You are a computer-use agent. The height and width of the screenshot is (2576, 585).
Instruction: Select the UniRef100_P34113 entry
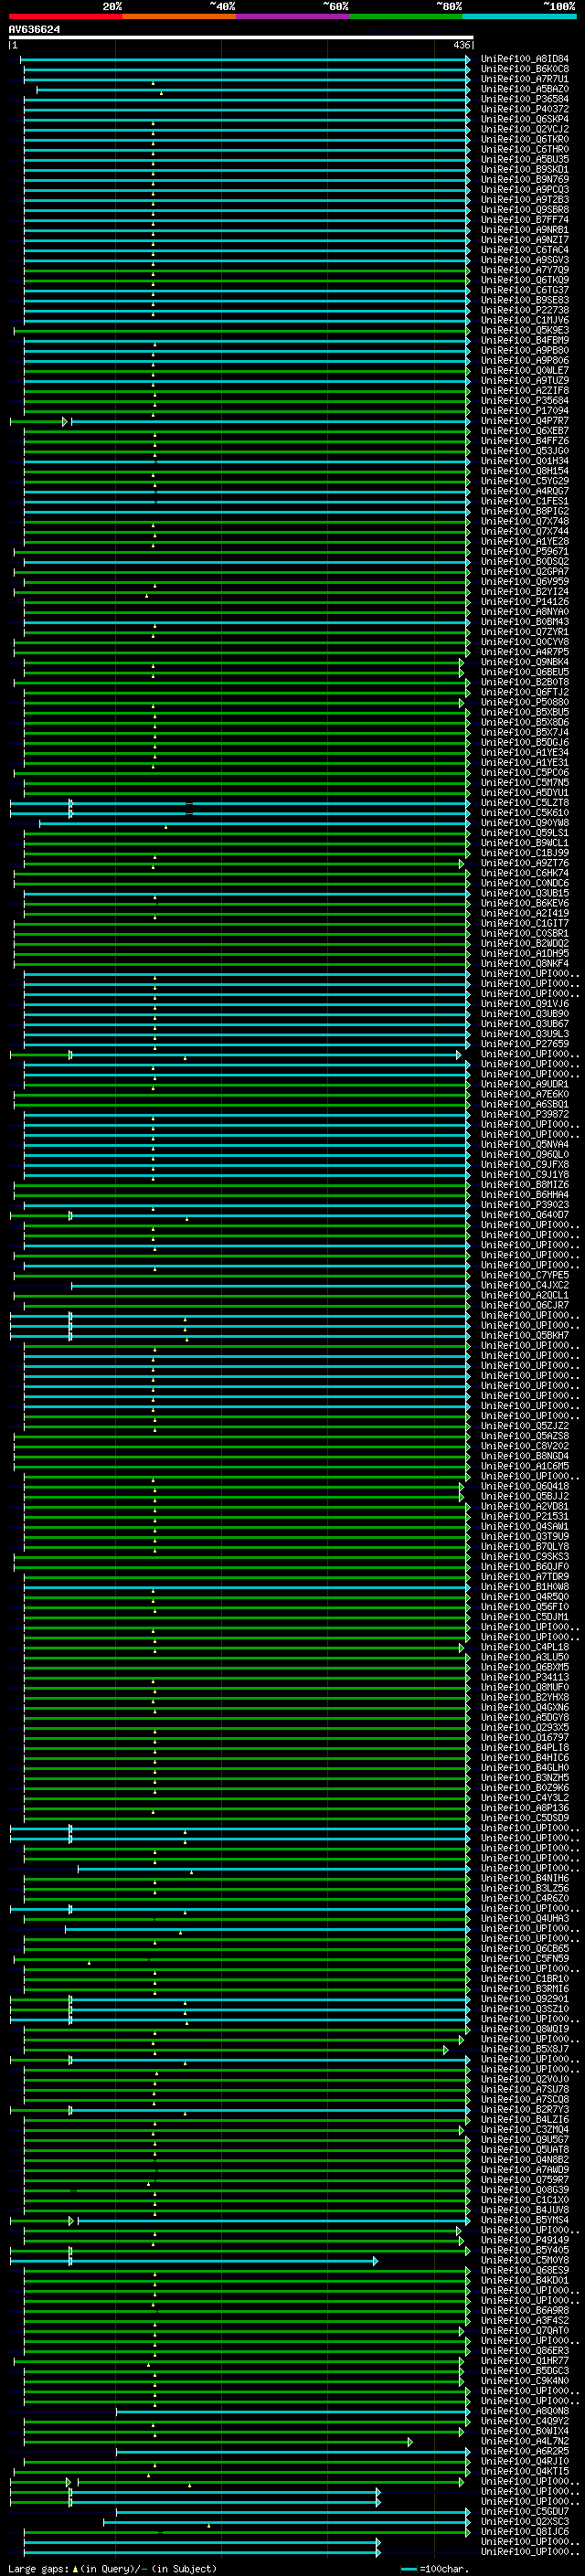click(525, 1677)
